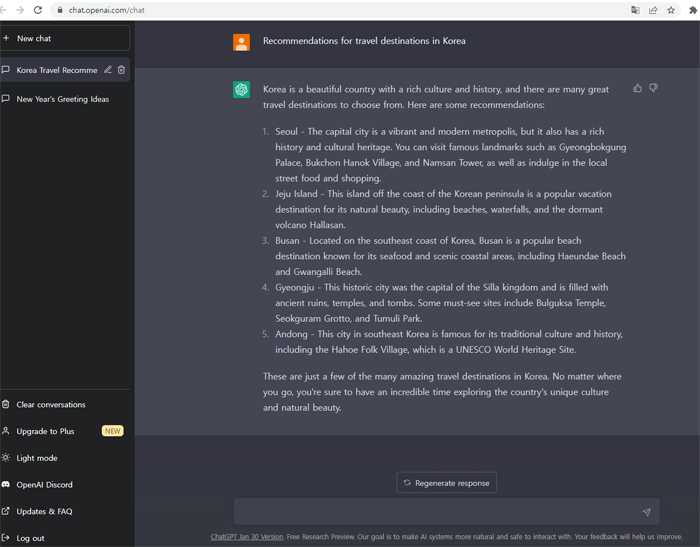Switch to Light mode
Viewport: 700px width, 547px height.
point(65,458)
